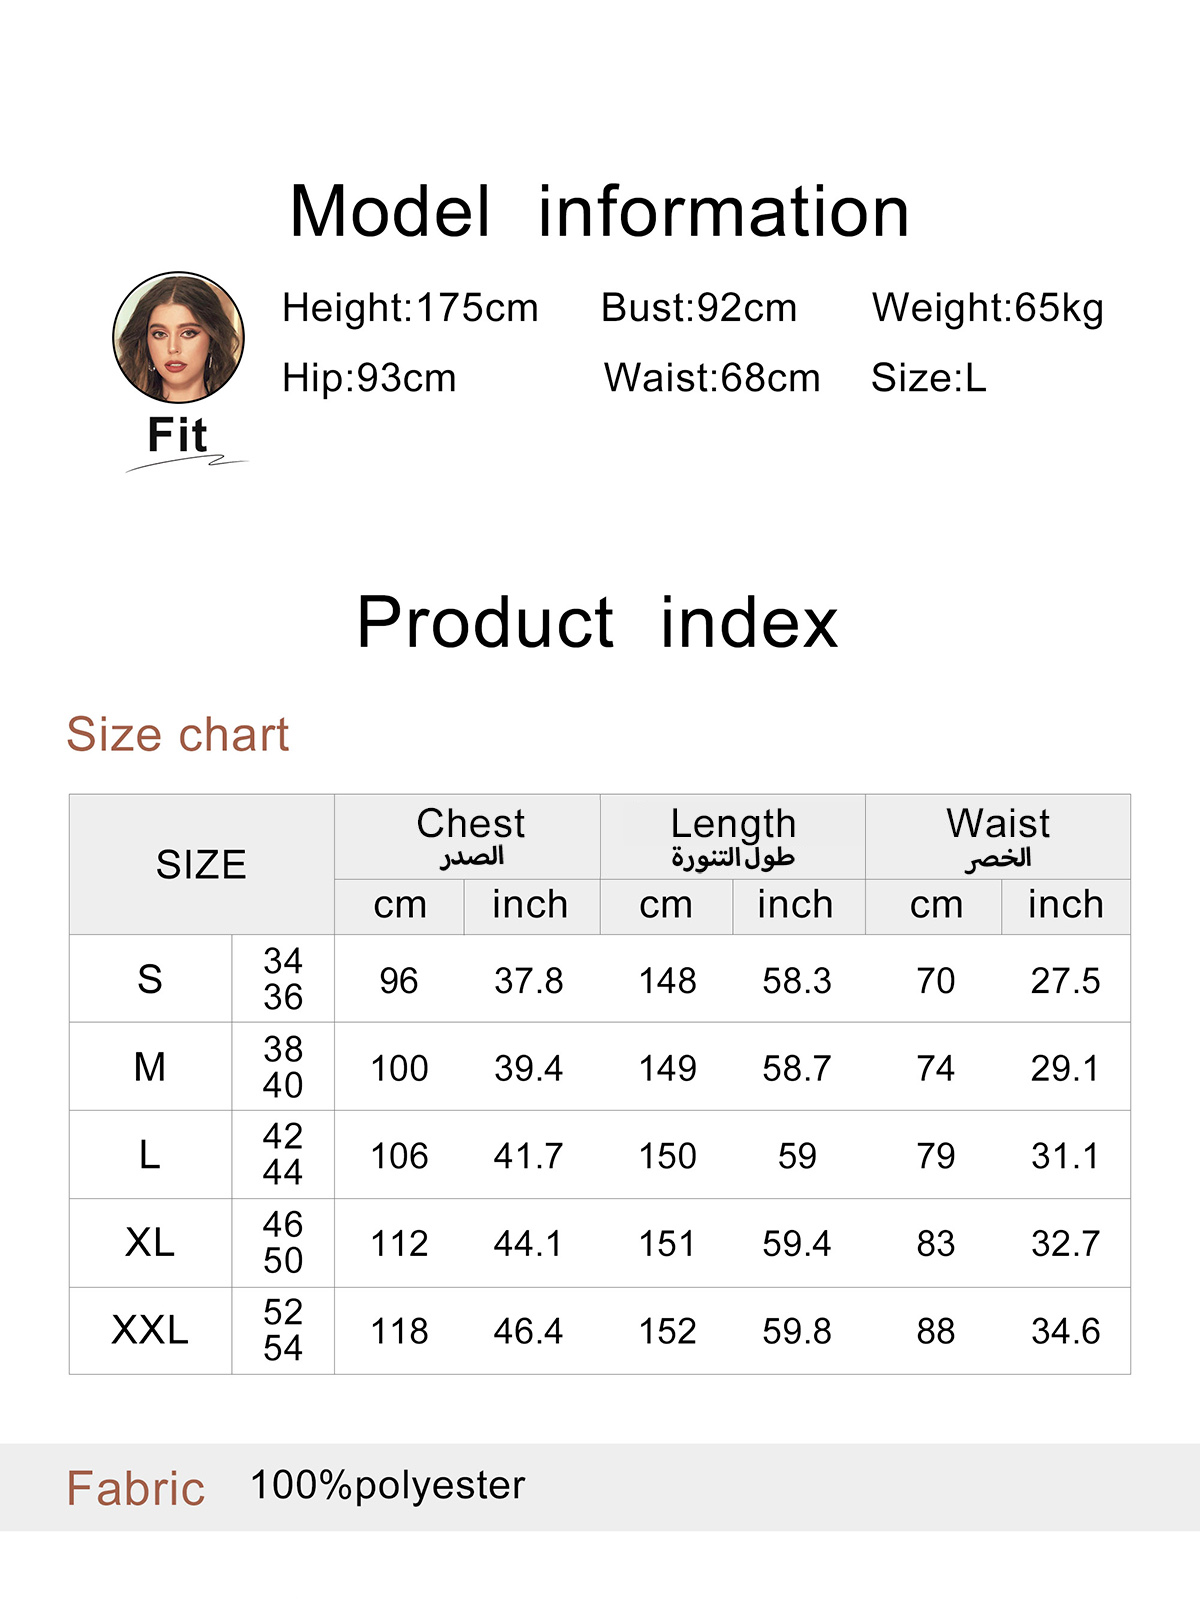Click the XL size row label
The height and width of the screenshot is (1599, 1200).
pos(150,1243)
